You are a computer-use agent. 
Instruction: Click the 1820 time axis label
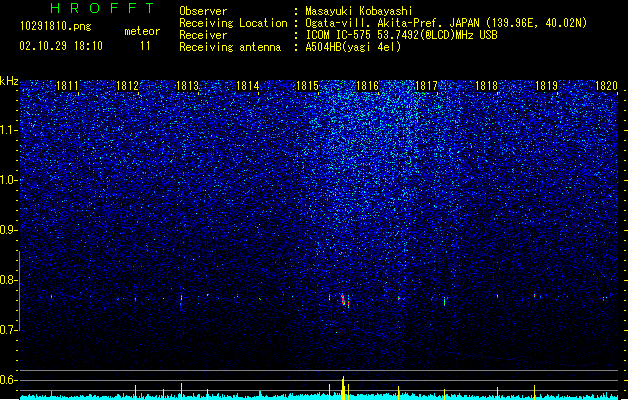tap(606, 86)
